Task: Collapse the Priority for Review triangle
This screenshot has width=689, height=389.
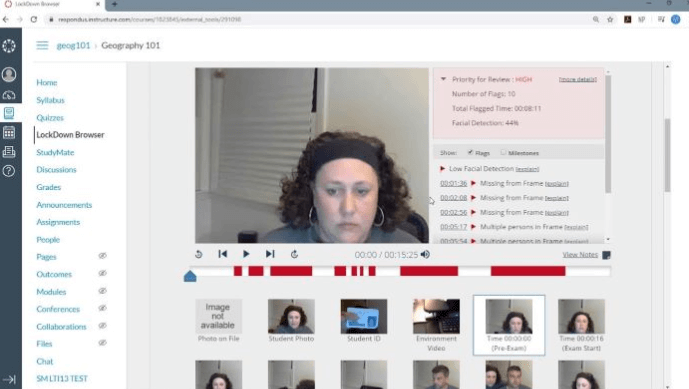Action: coord(443,79)
